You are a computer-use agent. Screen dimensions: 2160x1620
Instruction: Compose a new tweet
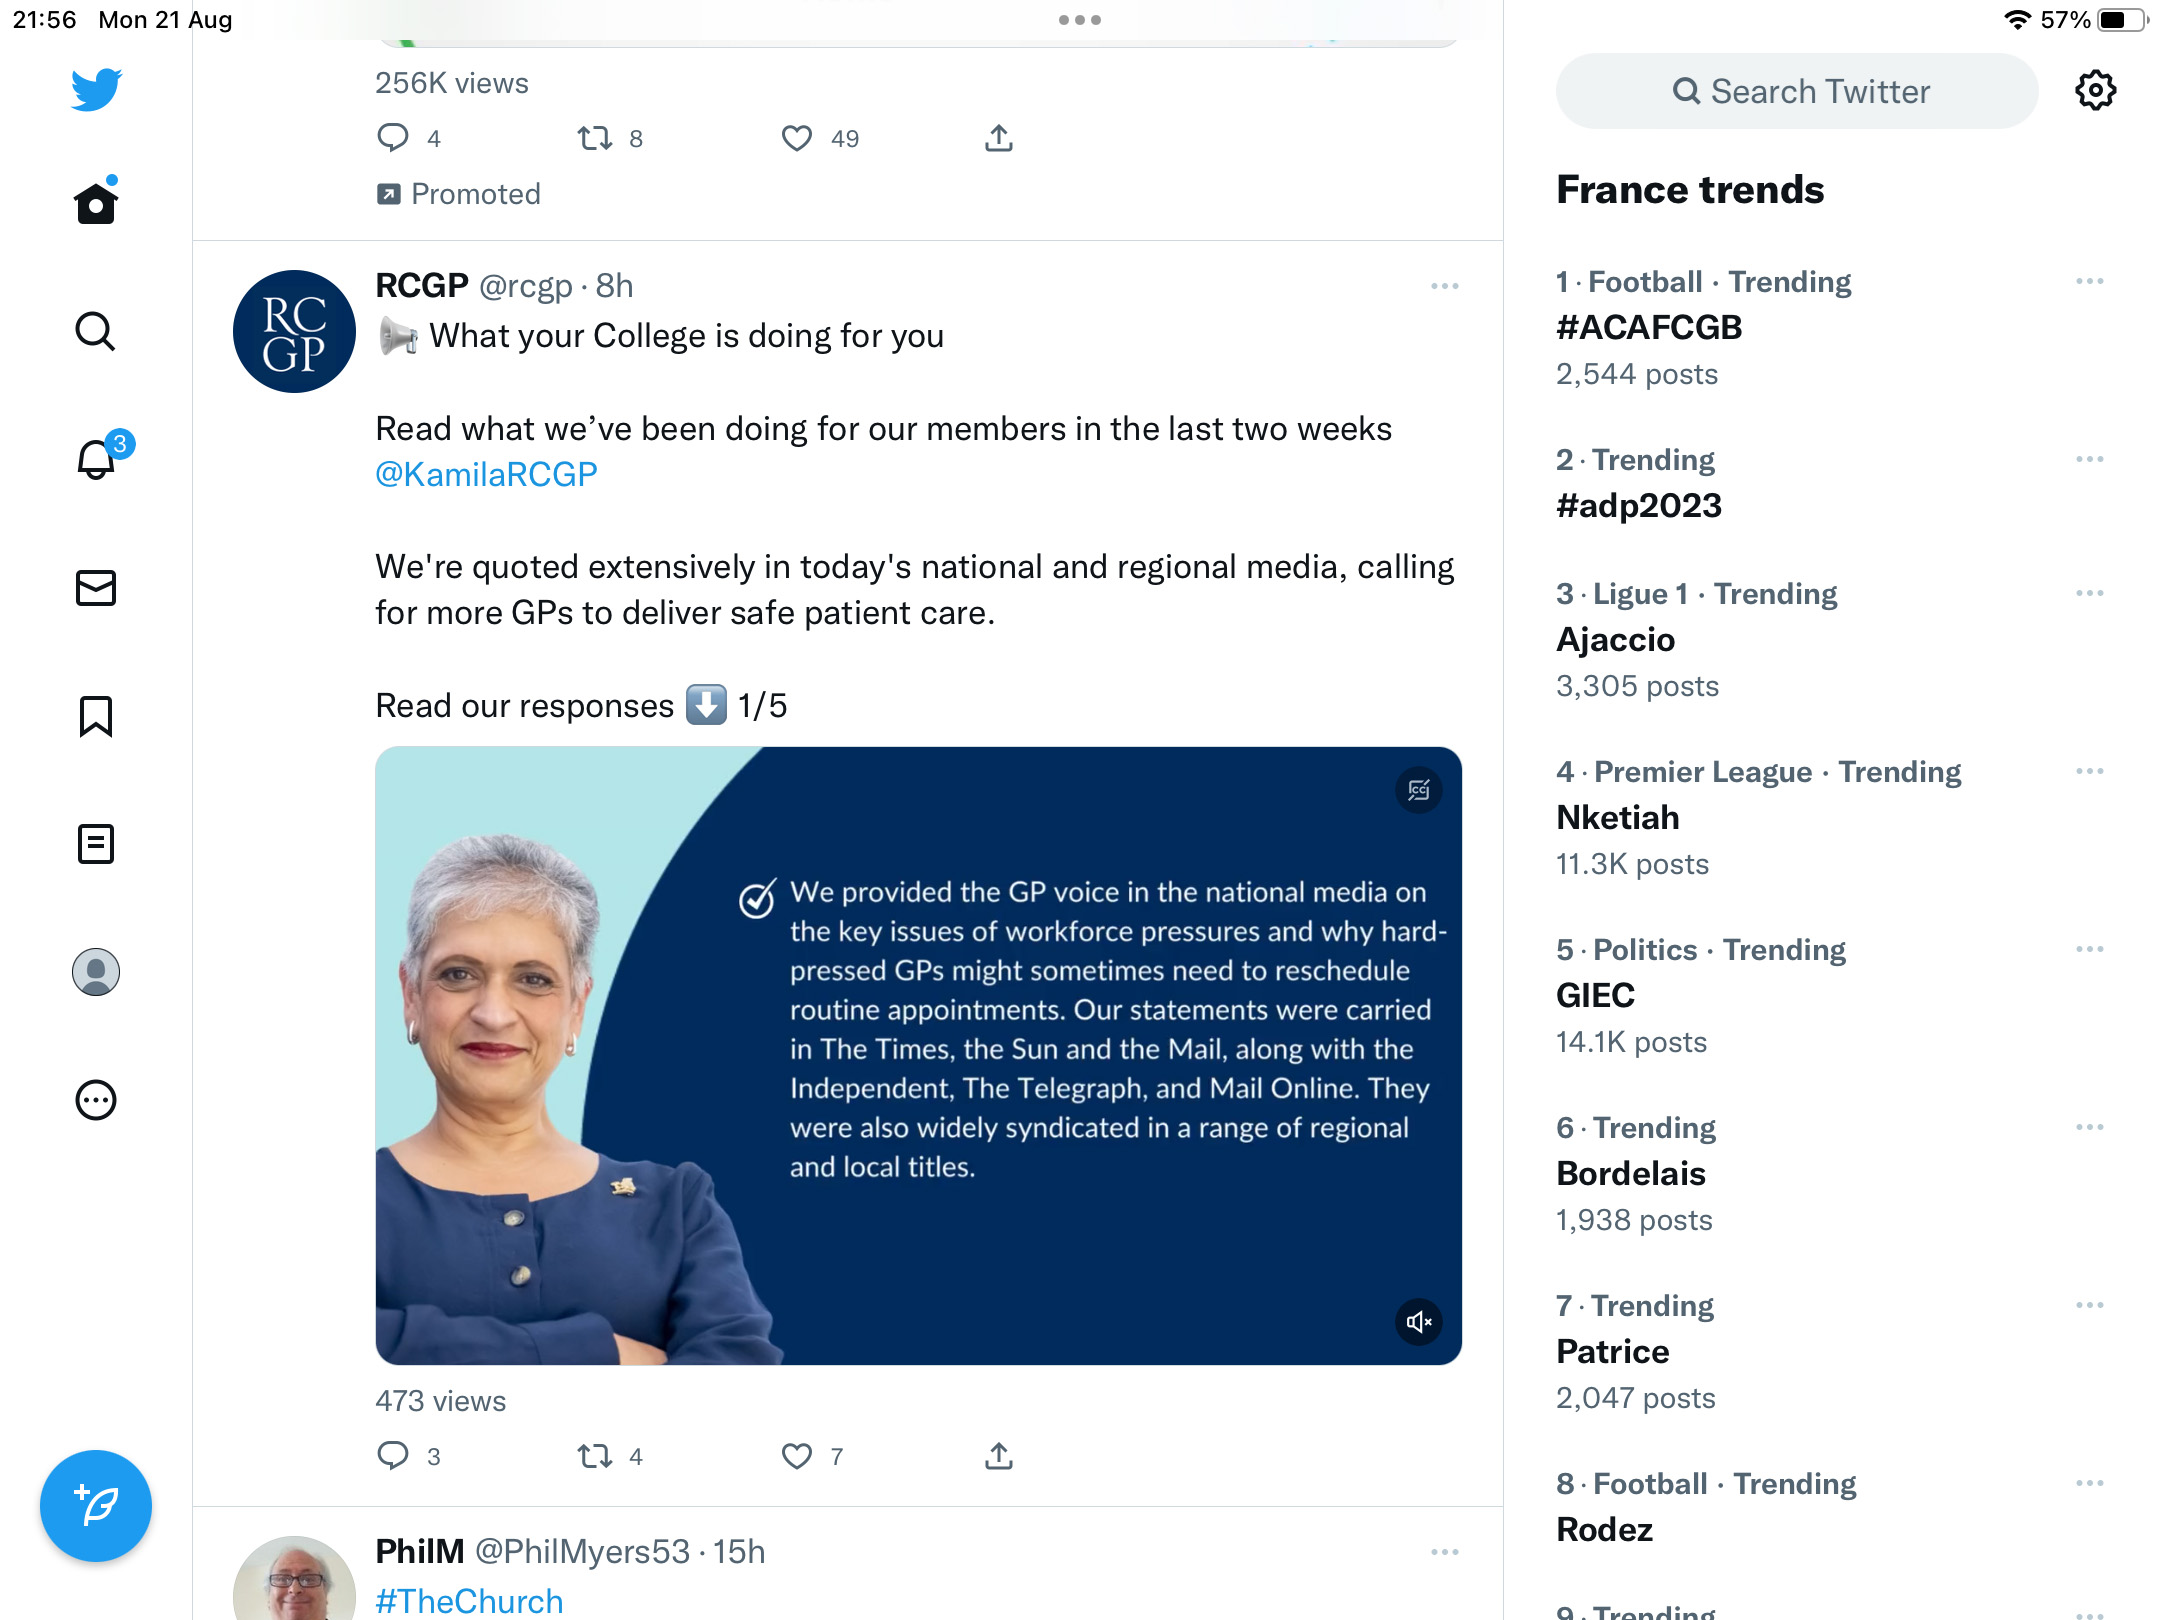click(x=96, y=1505)
